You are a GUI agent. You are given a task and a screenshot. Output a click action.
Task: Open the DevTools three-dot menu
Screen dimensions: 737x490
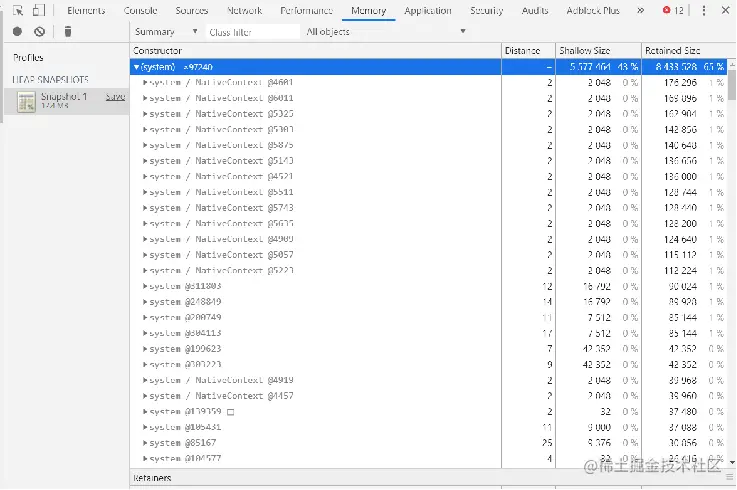(x=704, y=10)
